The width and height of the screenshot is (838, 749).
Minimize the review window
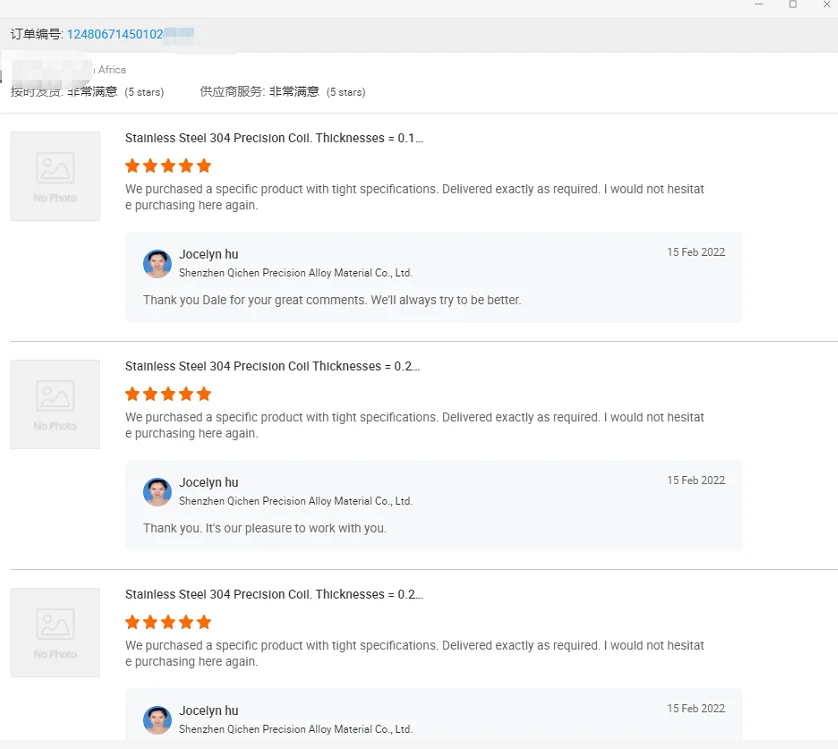pos(760,5)
